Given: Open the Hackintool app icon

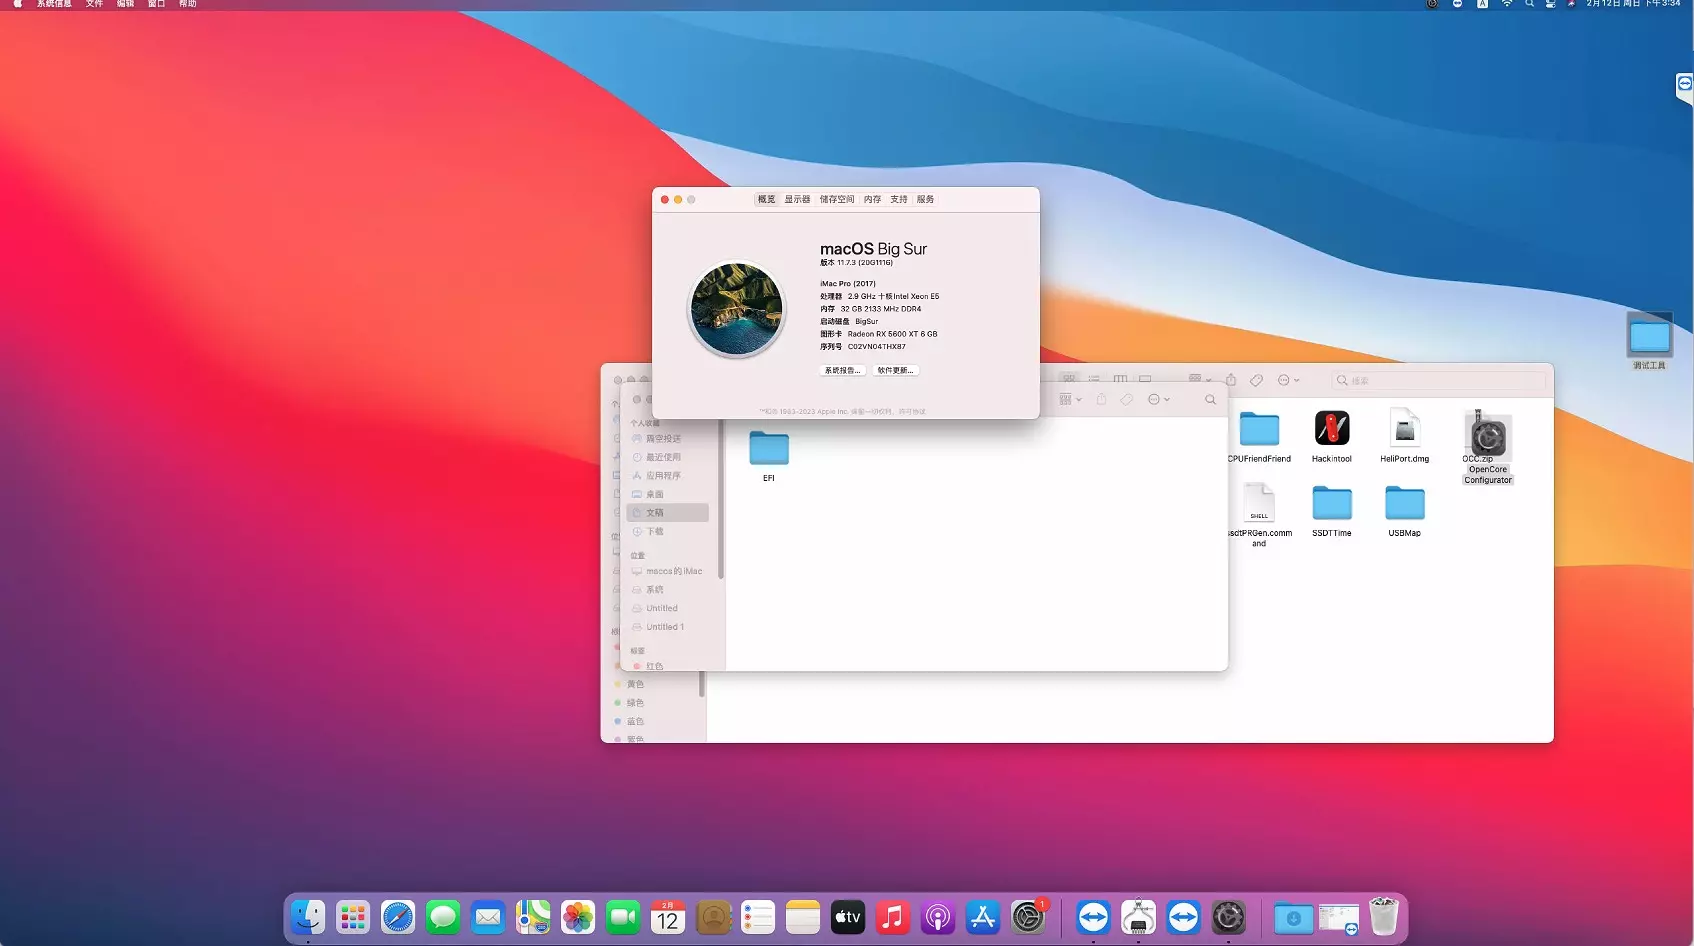Looking at the screenshot, I should [1331, 429].
